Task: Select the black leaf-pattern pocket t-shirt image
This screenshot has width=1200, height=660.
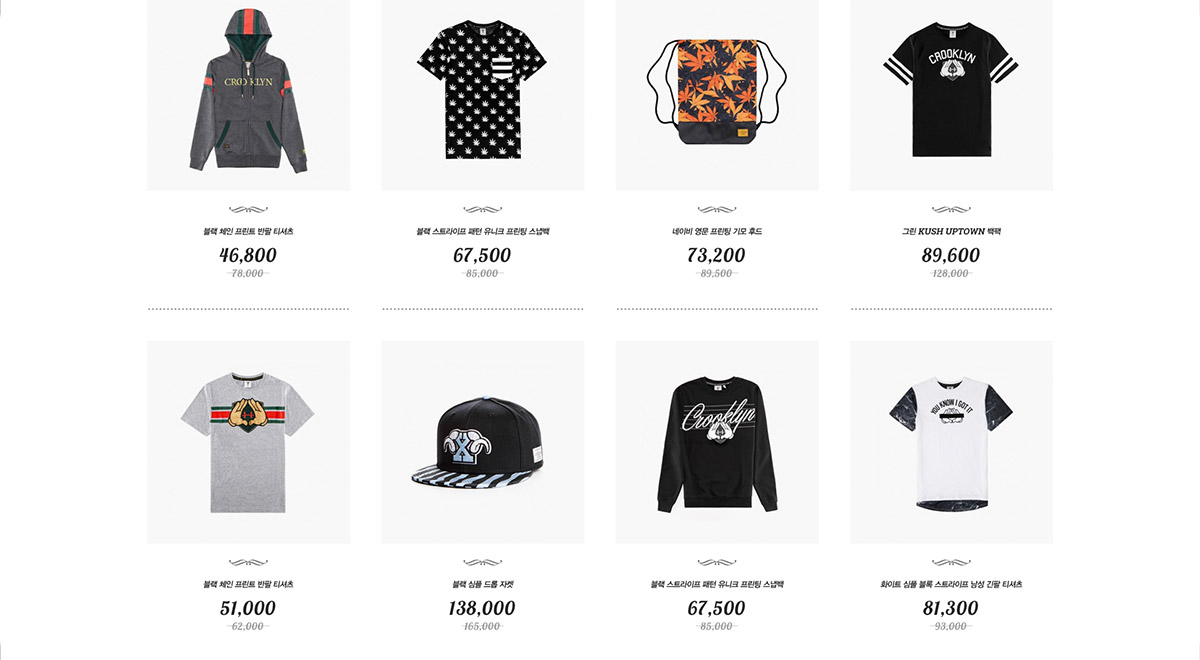Action: pos(482,95)
